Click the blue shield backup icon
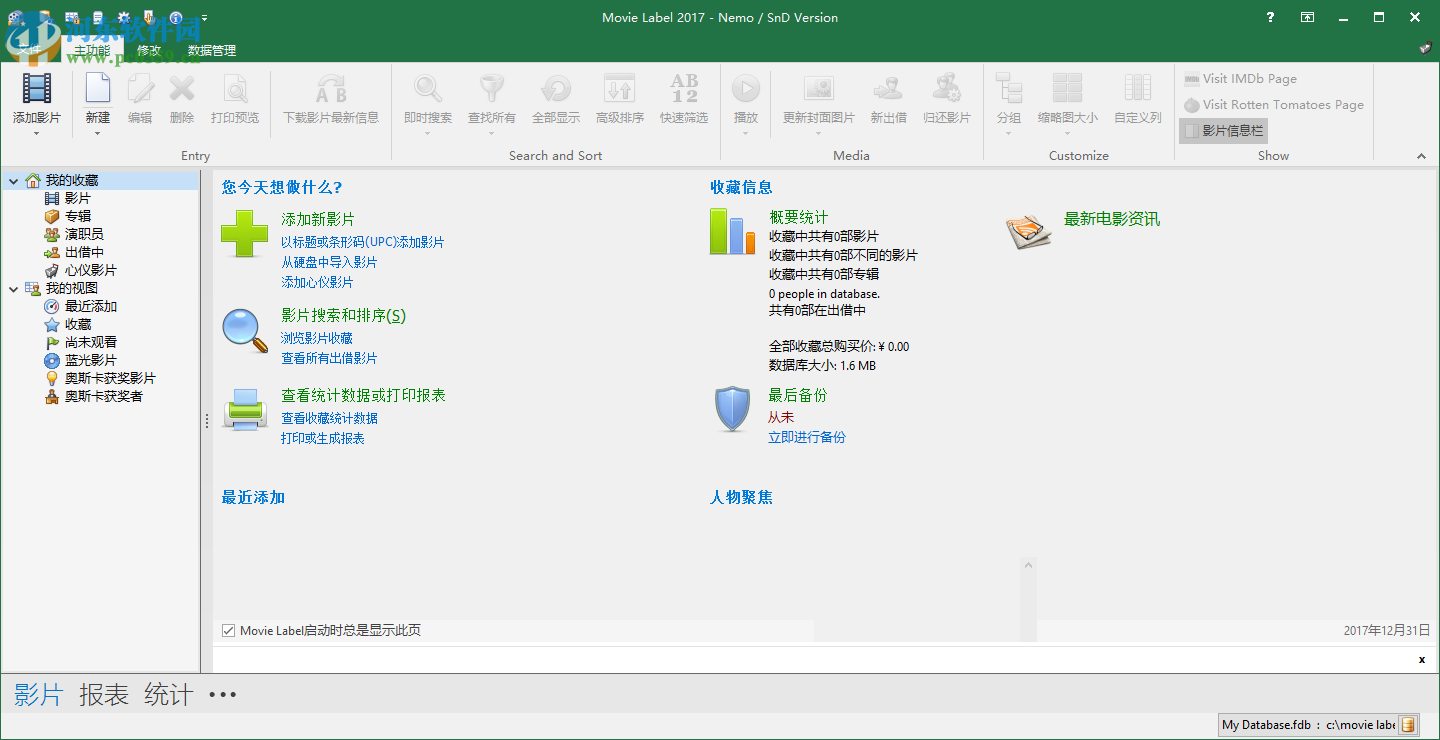This screenshot has height=740, width=1440. coord(732,409)
